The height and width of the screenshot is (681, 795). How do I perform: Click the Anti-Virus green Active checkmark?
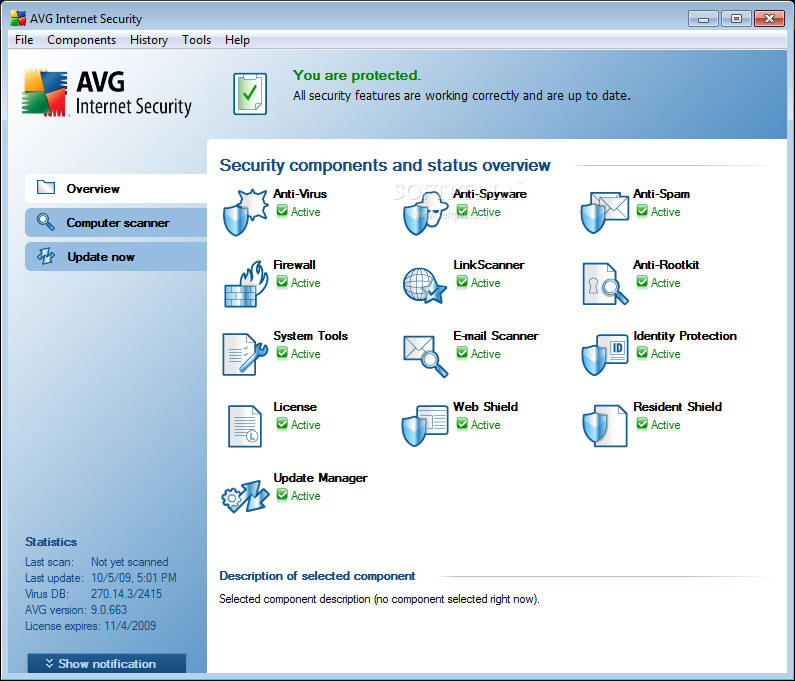pos(282,210)
